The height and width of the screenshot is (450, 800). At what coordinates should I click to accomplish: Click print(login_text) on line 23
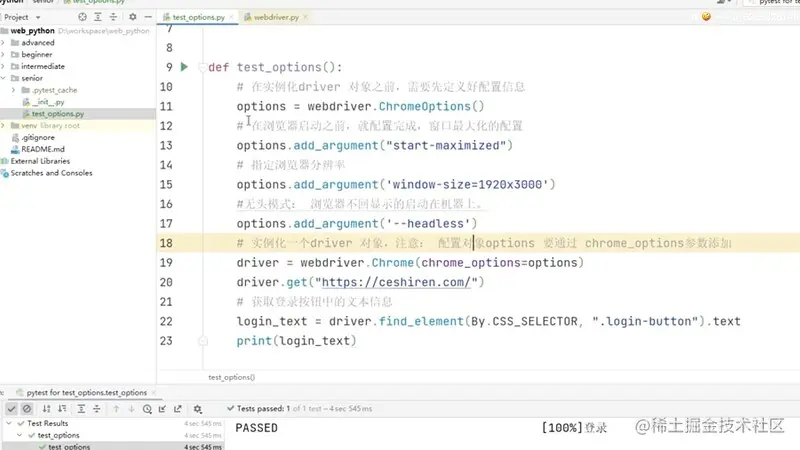296,341
